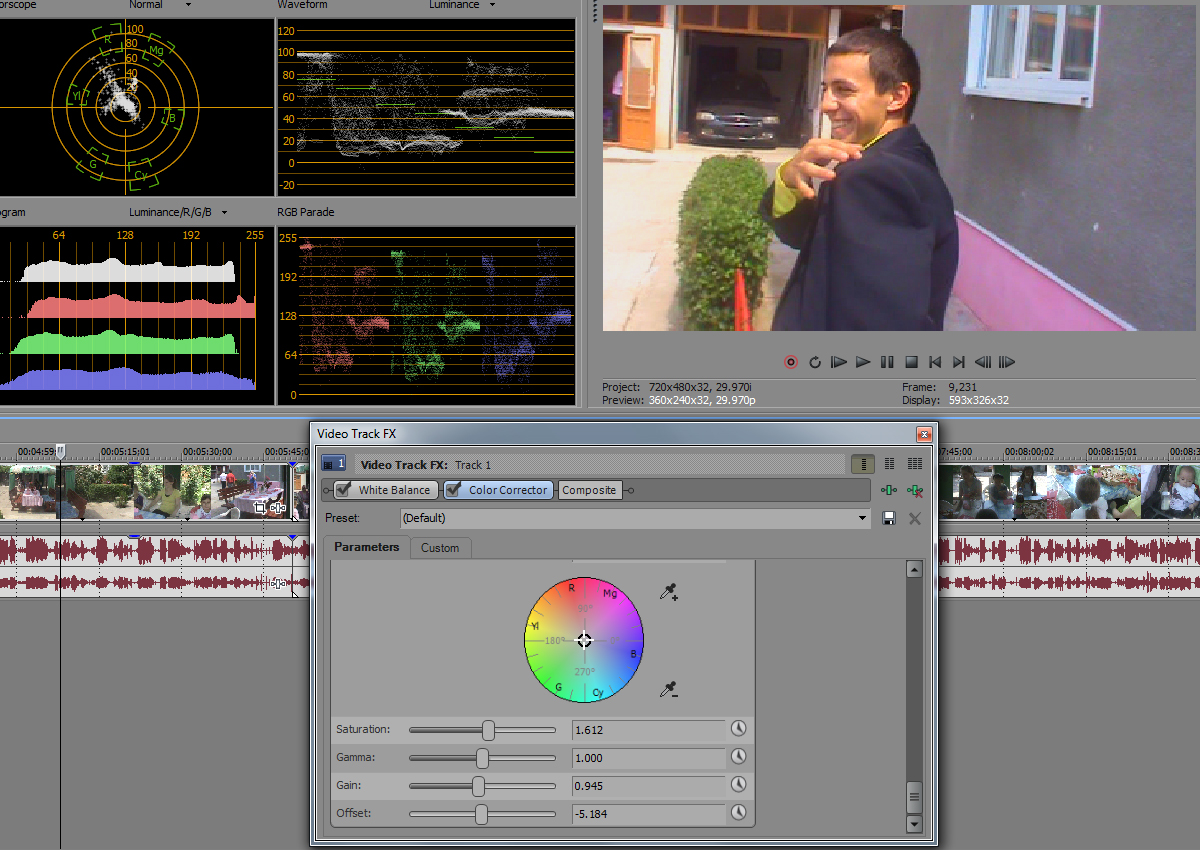1200x850 pixels.
Task: Select the Parameters tab
Action: tap(366, 547)
